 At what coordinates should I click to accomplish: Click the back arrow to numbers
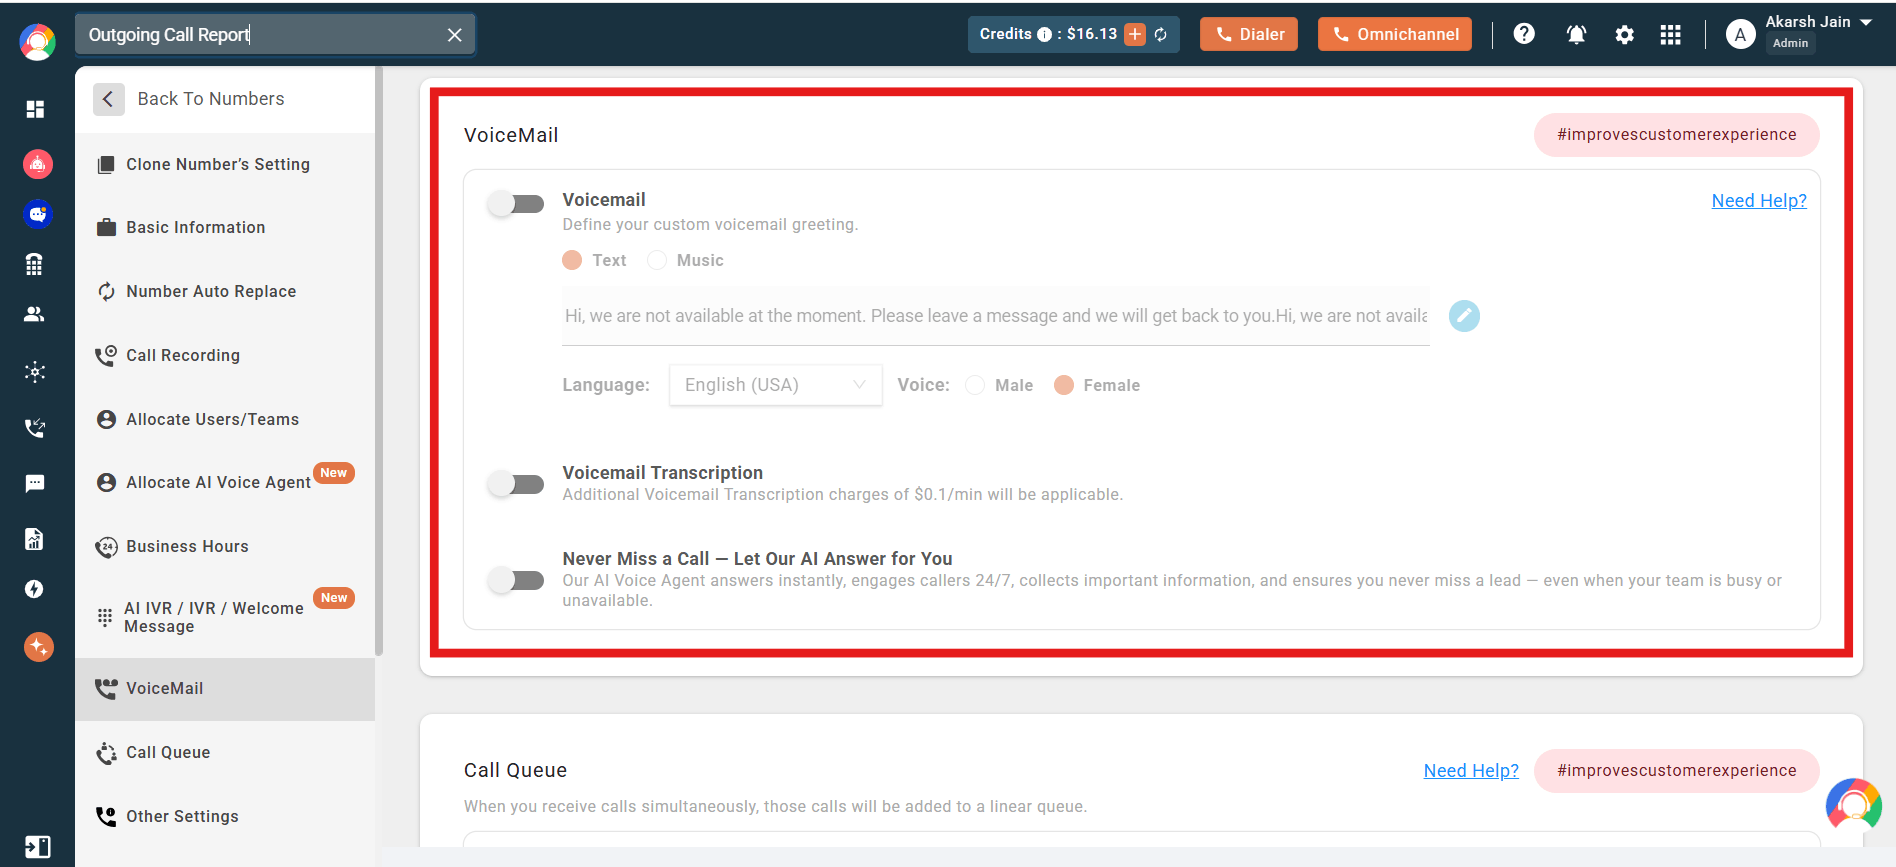pos(108,99)
